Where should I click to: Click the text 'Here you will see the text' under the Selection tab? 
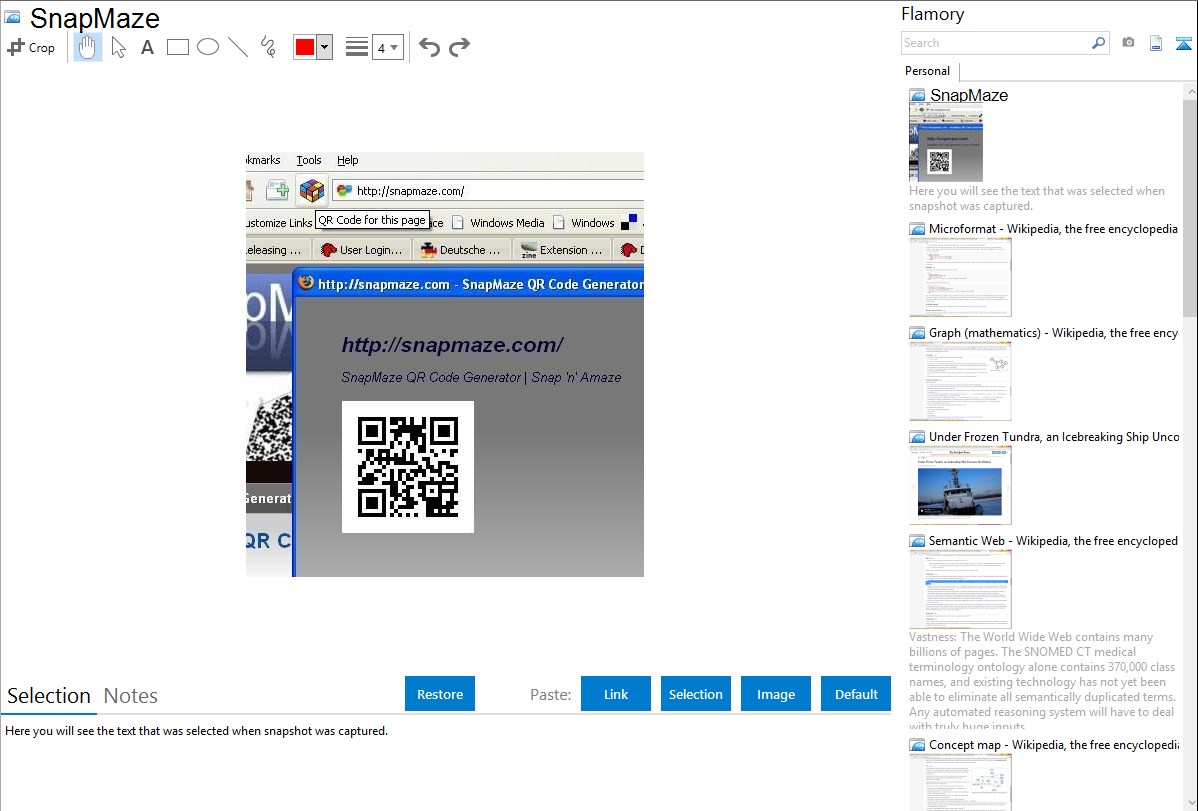196,731
